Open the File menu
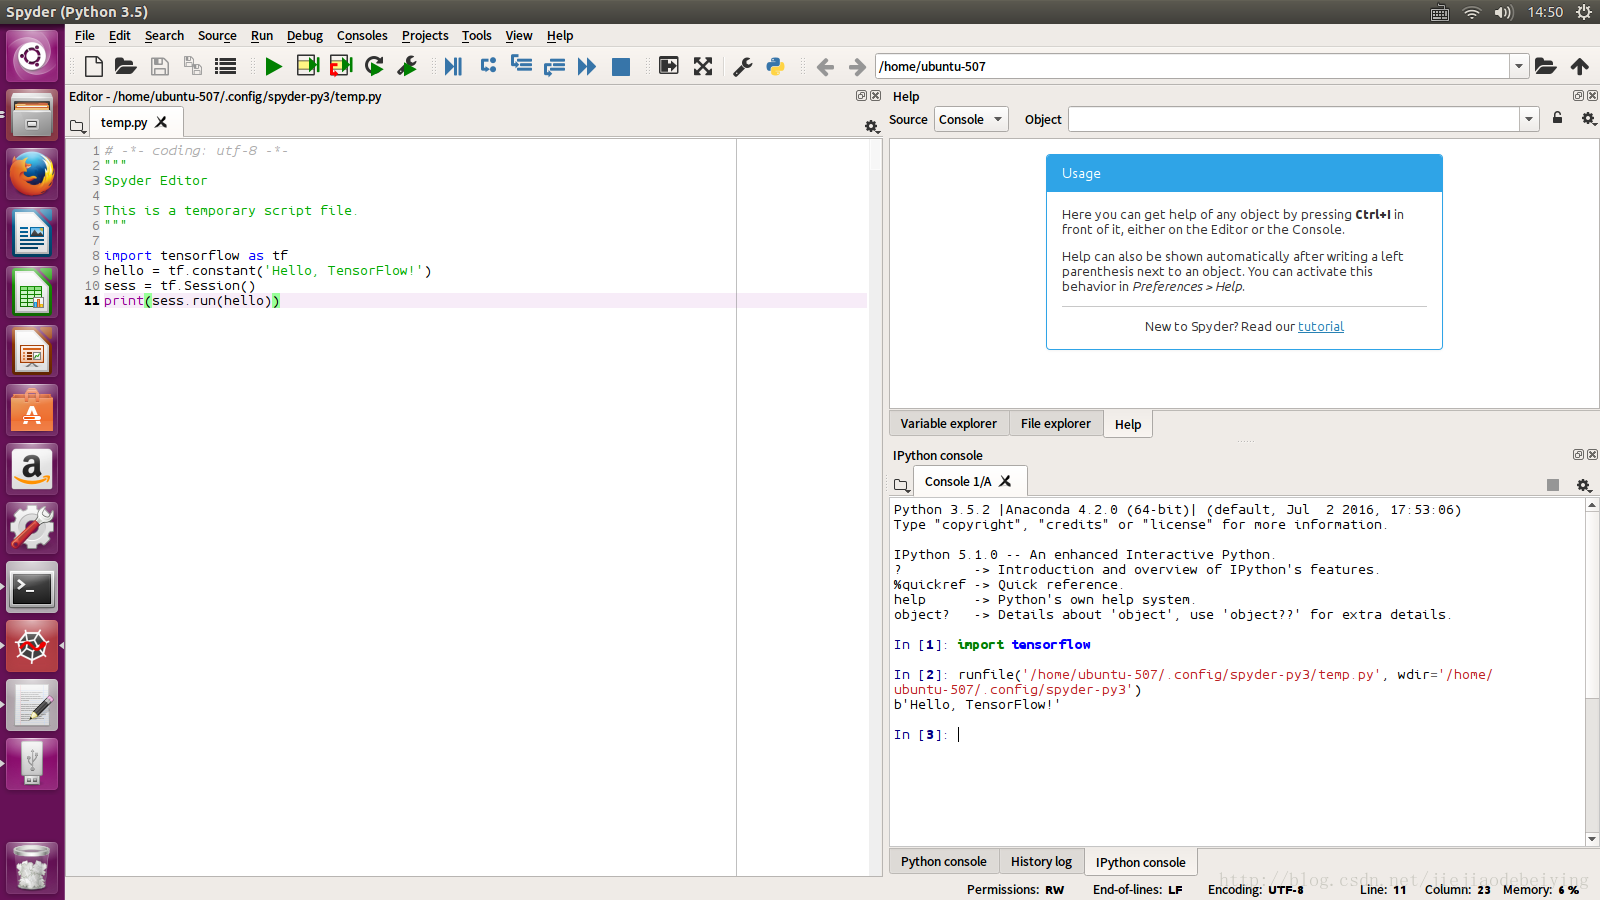 (85, 35)
